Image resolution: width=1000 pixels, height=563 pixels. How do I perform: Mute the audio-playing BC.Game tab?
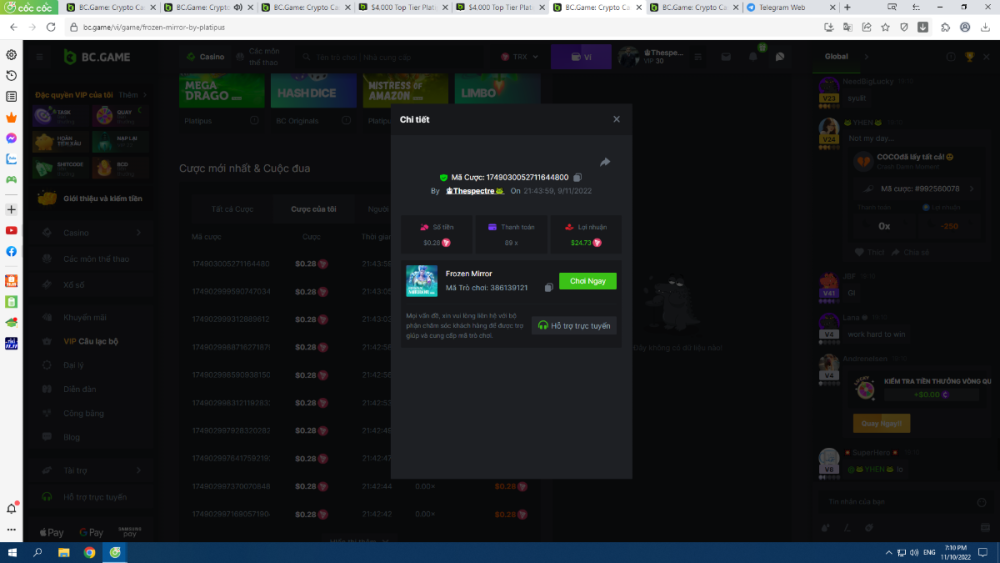[239, 7]
